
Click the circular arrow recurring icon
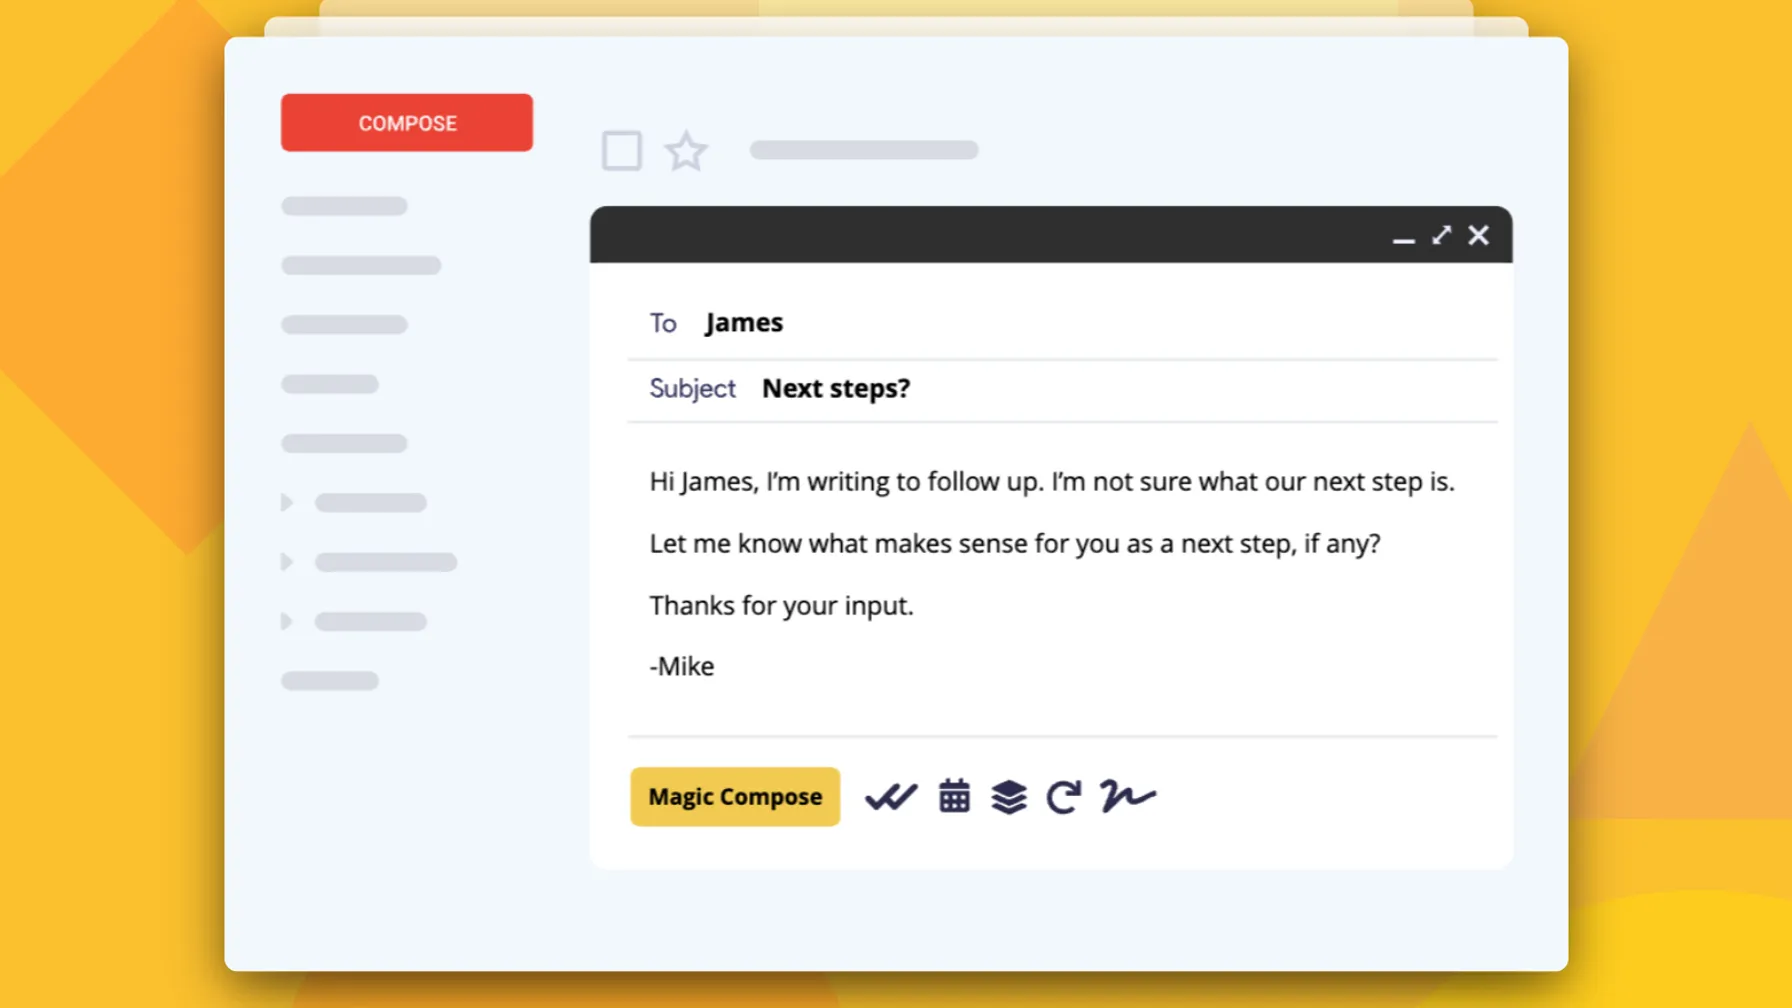coord(1064,797)
